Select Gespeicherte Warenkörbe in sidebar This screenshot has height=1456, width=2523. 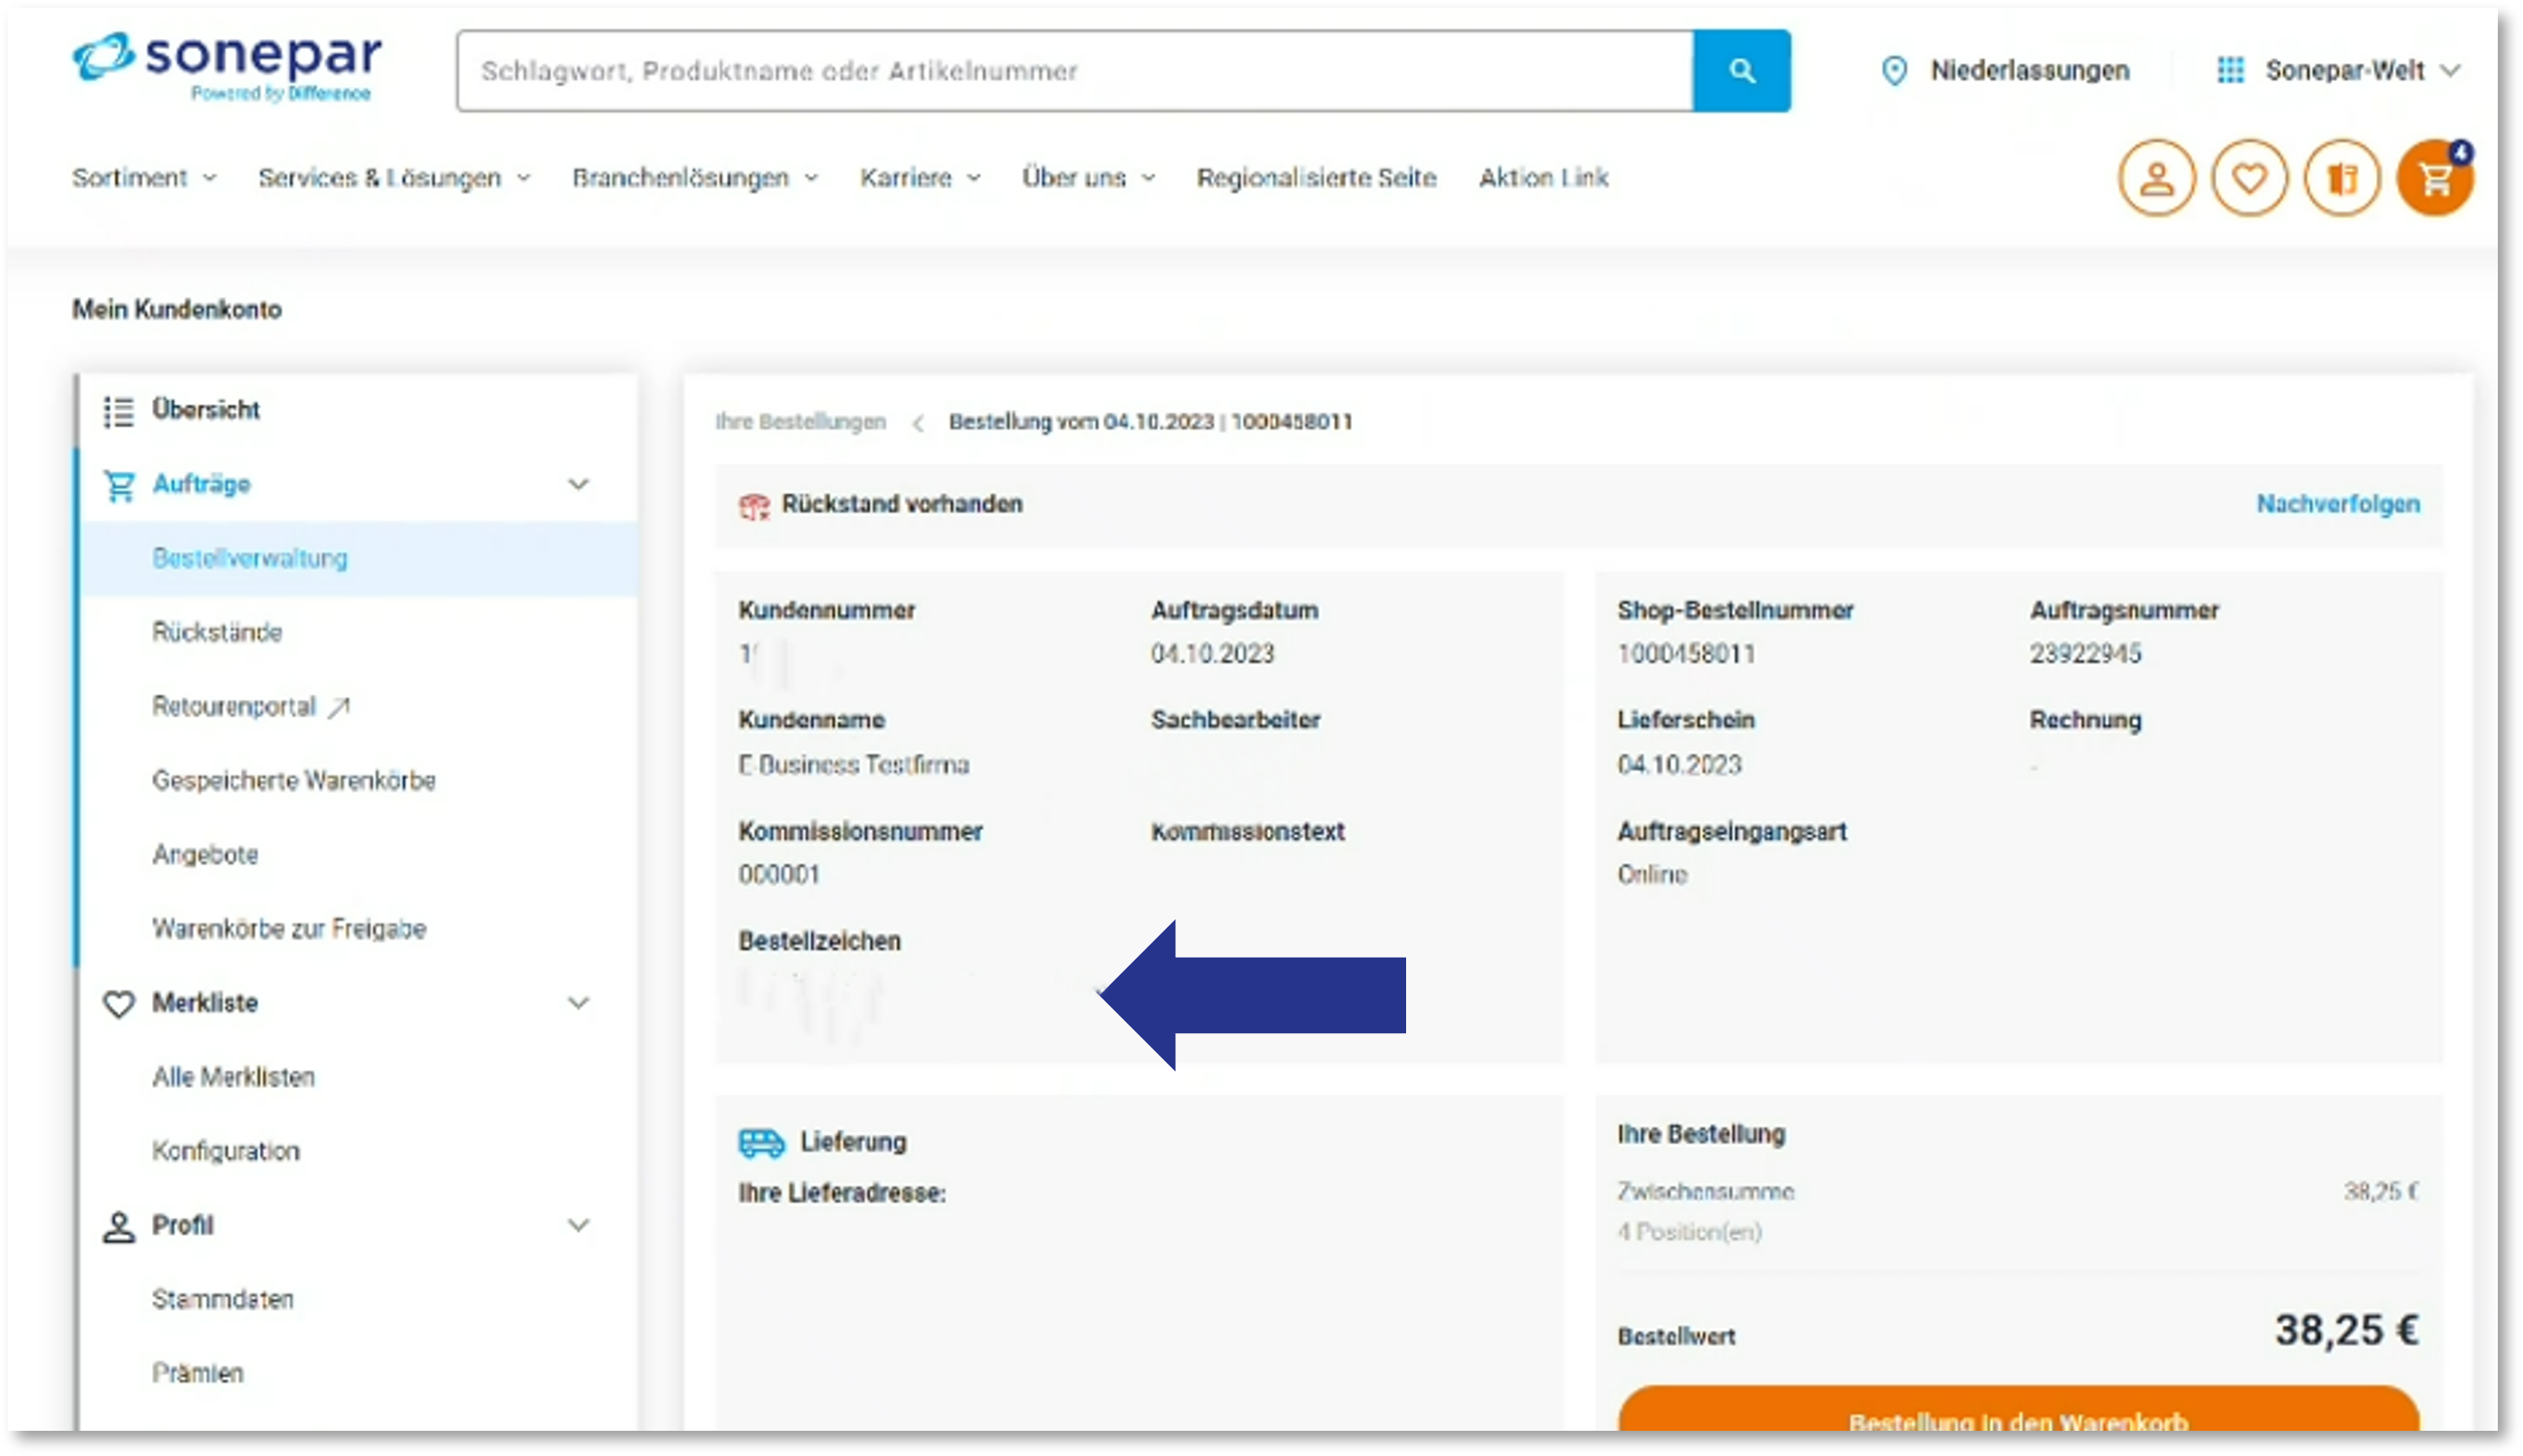point(294,781)
